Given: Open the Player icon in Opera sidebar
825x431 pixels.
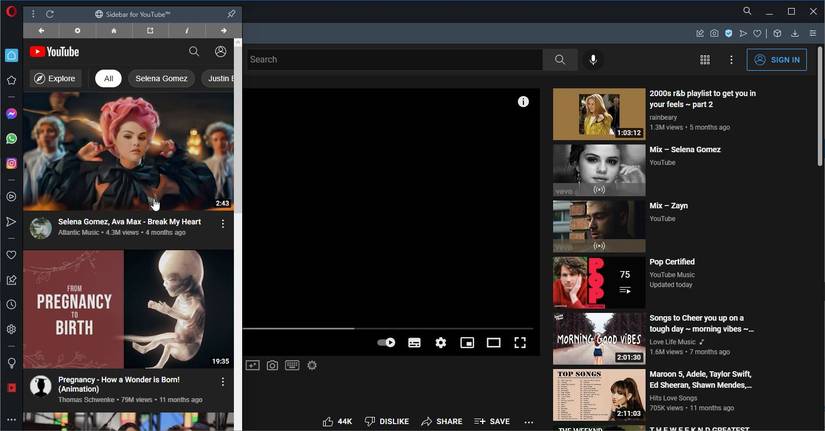Looking at the screenshot, I should (x=11, y=196).
